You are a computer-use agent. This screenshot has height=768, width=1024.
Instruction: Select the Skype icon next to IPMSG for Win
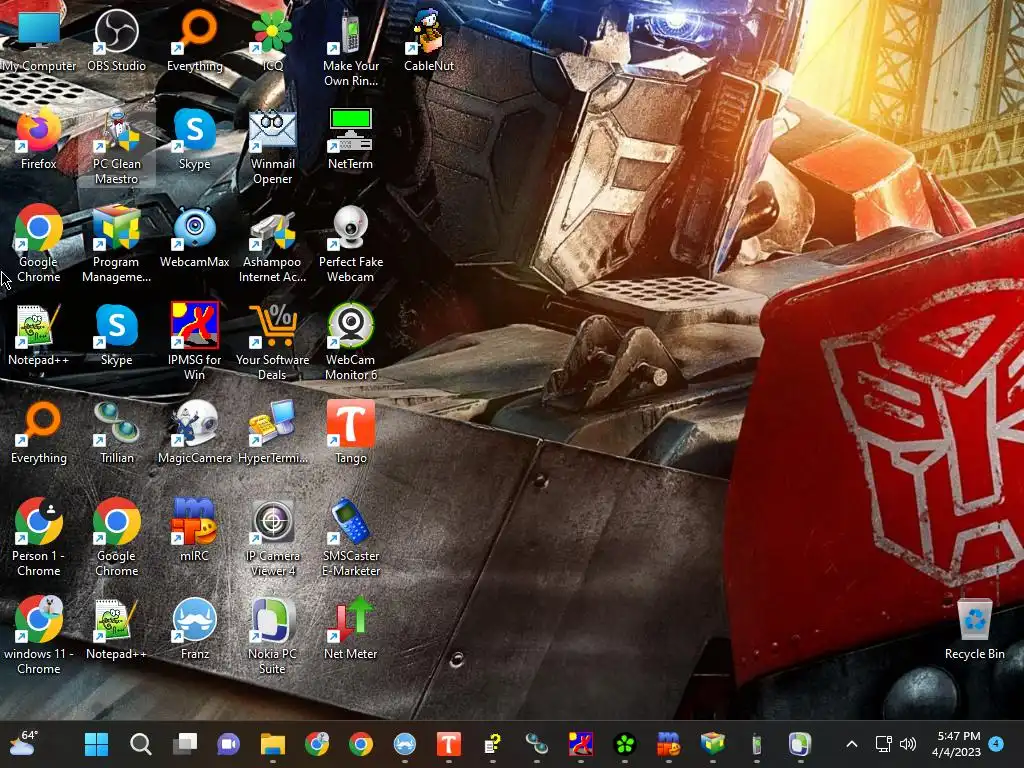pos(116,333)
